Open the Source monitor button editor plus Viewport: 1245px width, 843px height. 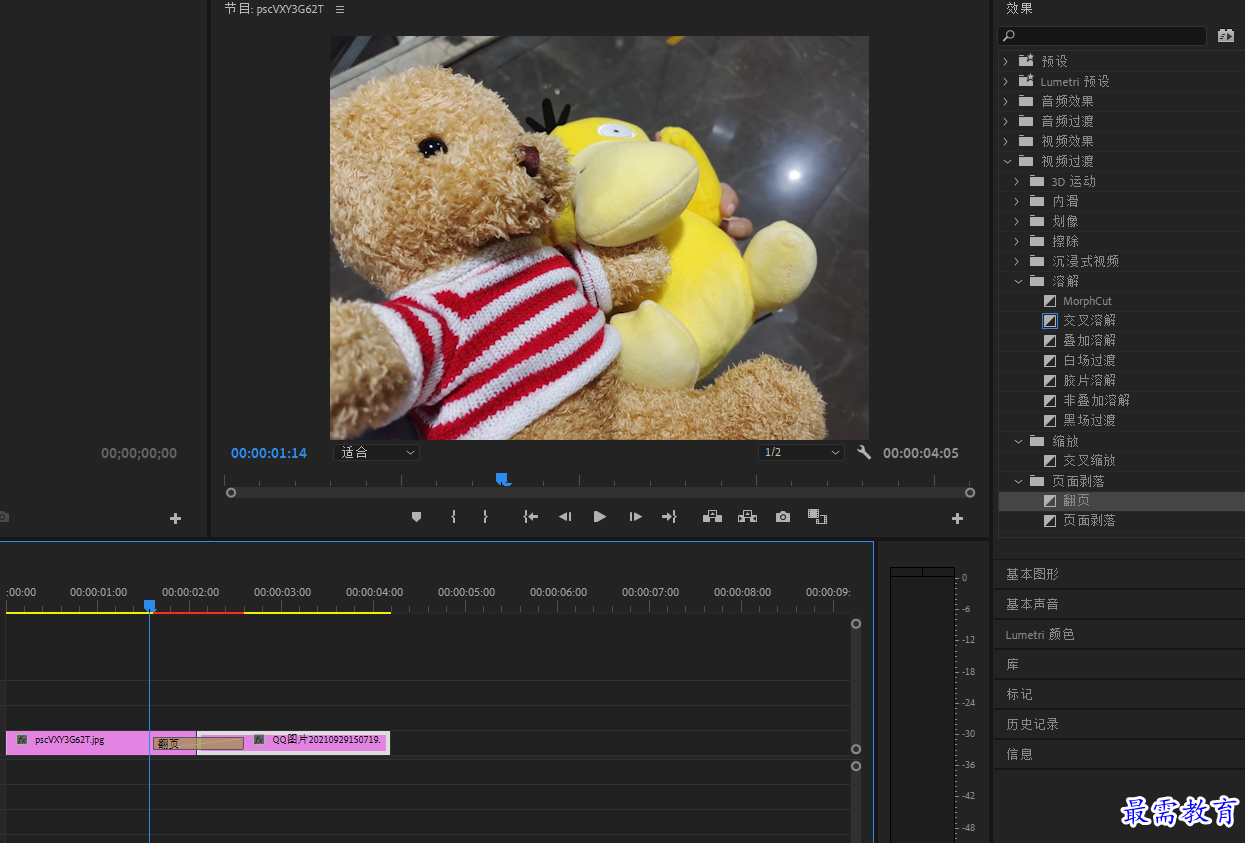pos(176,518)
